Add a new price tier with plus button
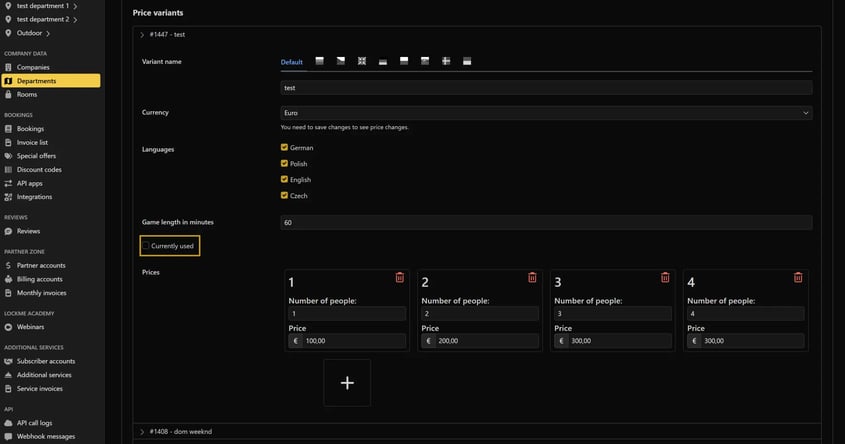 pos(347,383)
